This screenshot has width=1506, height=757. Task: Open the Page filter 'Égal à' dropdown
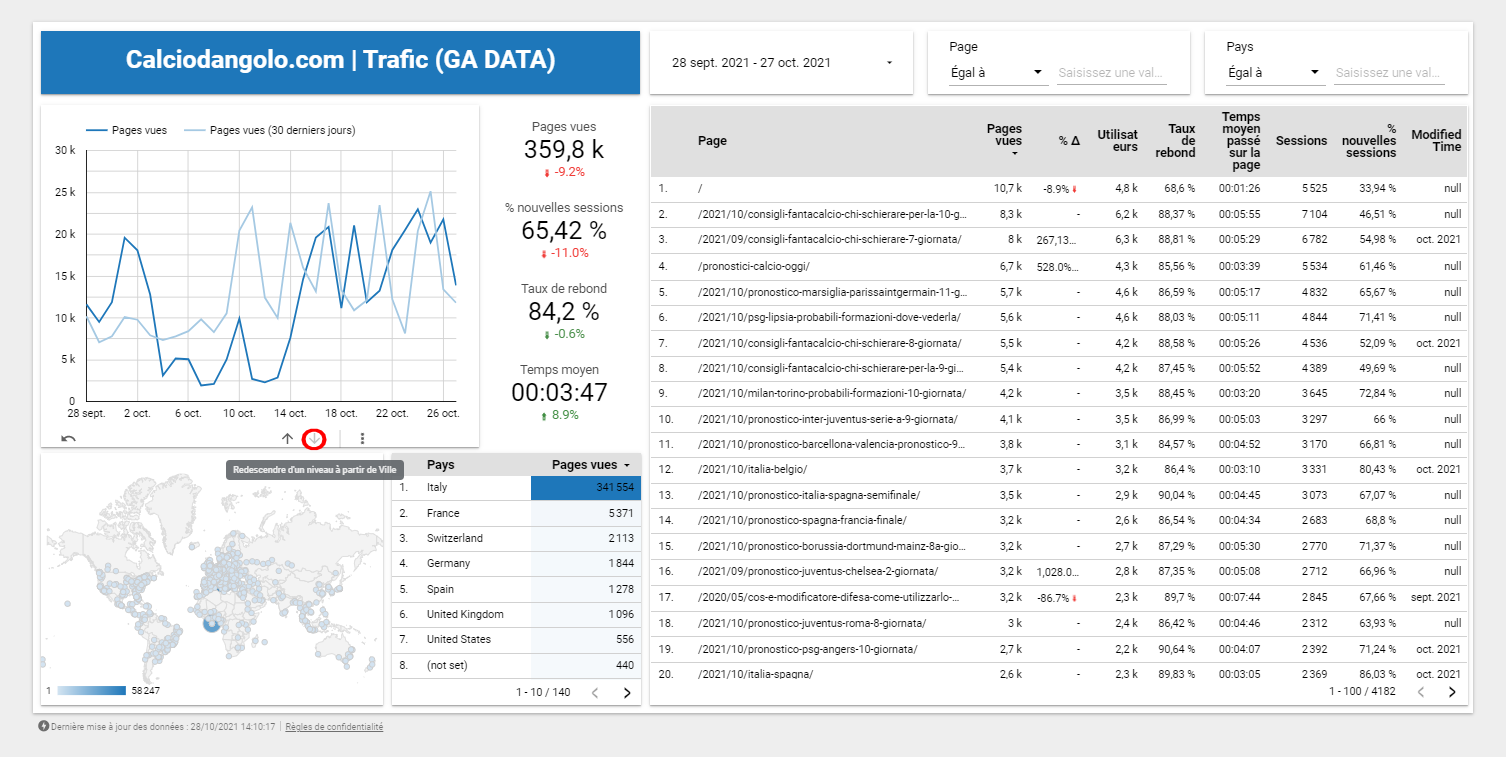pos(996,72)
